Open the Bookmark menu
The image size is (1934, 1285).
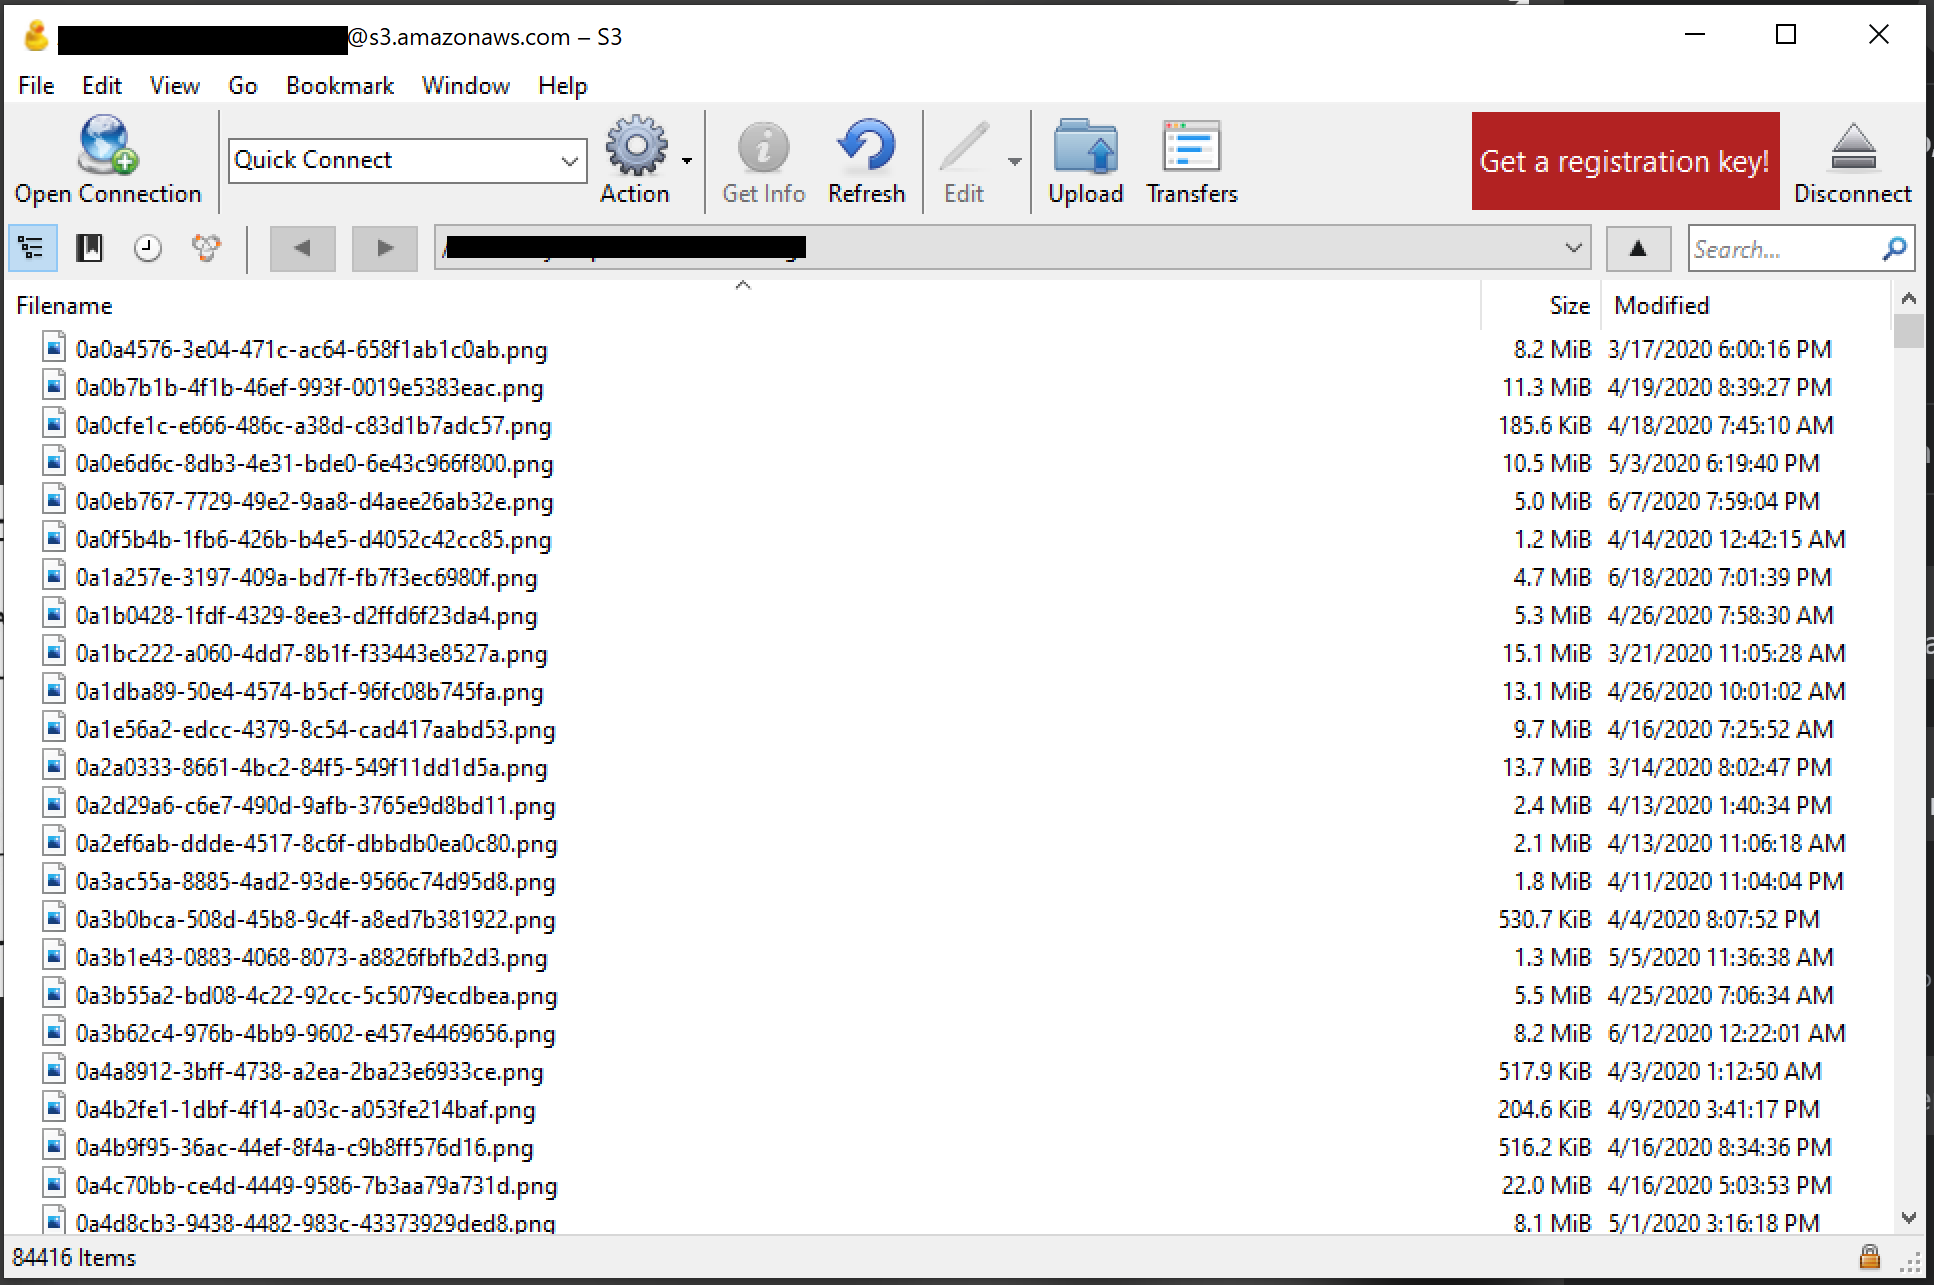(338, 86)
